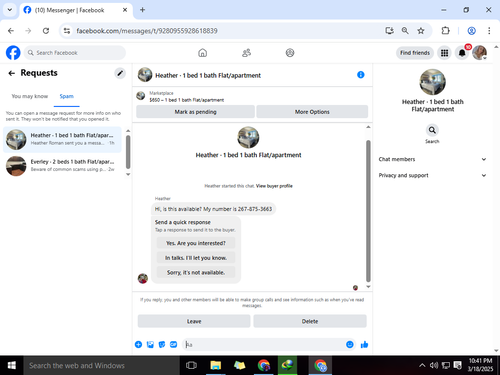Open Chrome three-dot menu
This screenshot has height=375, width=500.
click(489, 31)
